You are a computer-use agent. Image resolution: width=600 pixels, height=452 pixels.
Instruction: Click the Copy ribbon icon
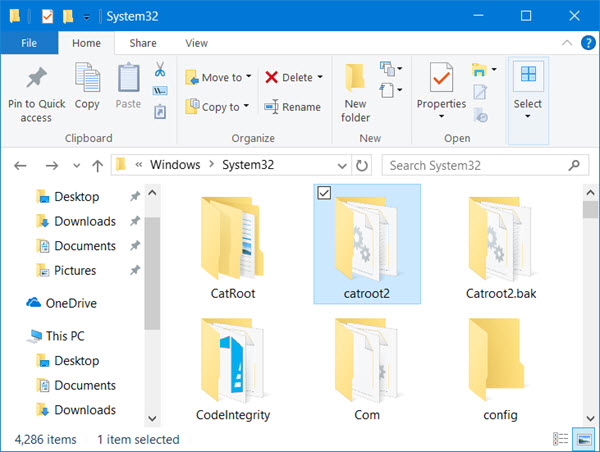(x=87, y=77)
